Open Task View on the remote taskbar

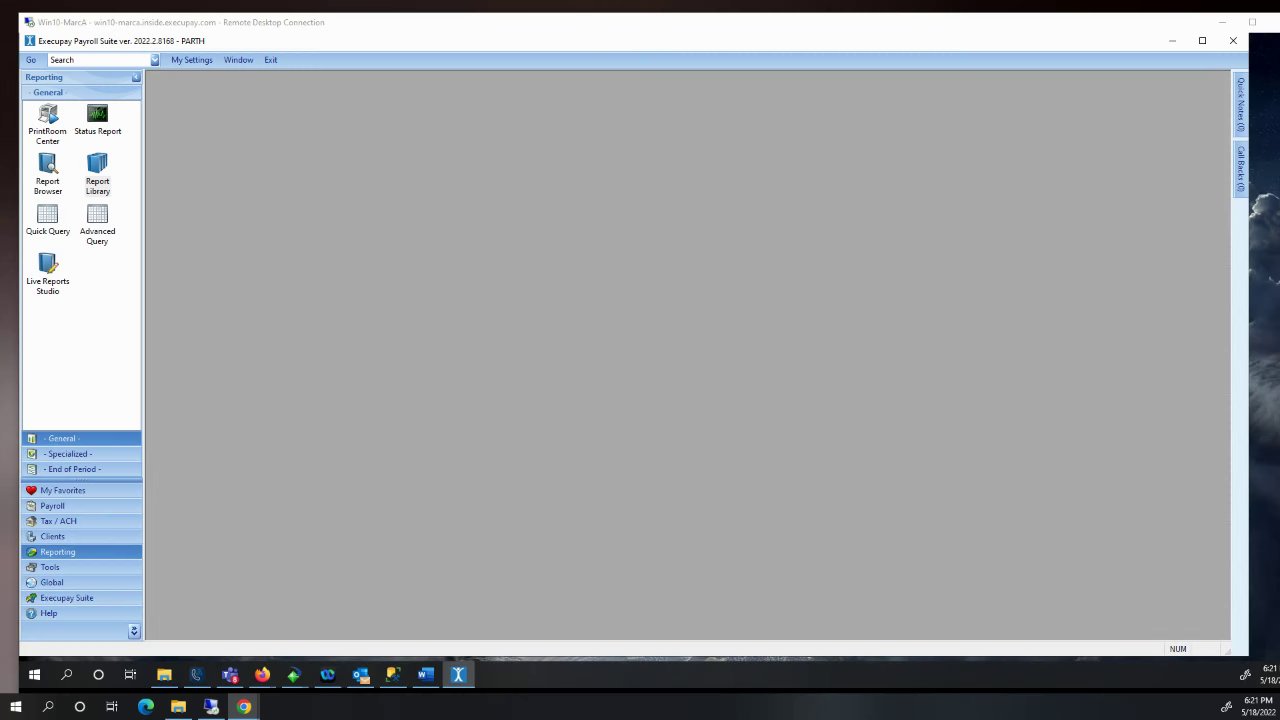click(130, 675)
